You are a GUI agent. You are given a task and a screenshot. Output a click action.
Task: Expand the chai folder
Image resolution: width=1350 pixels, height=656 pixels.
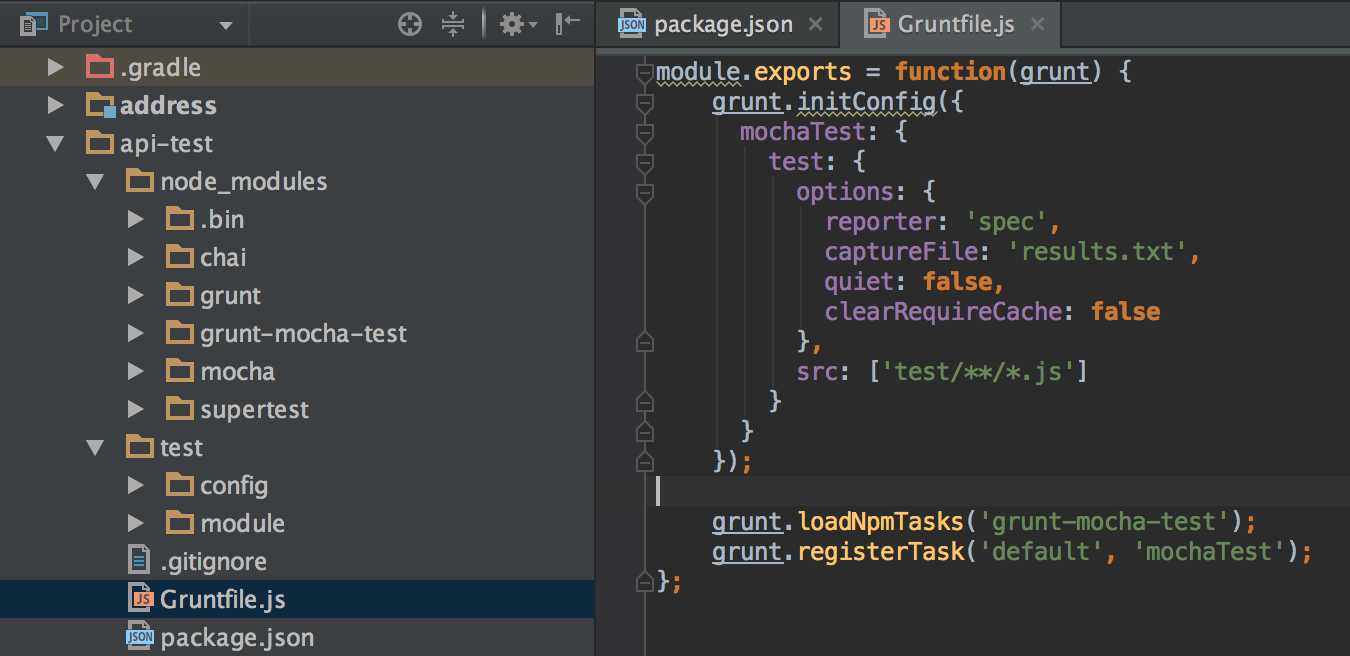click(135, 258)
